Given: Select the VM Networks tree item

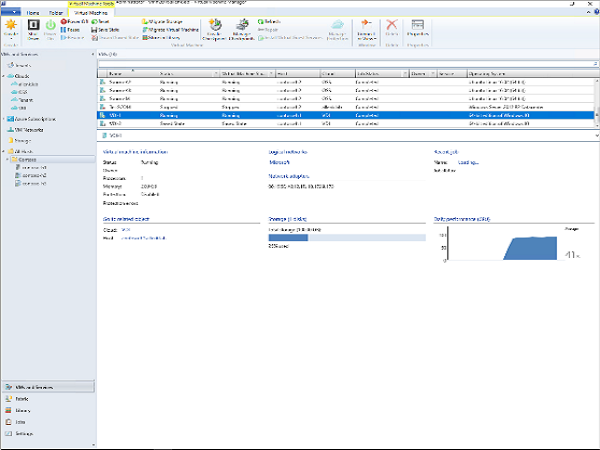Looking at the screenshot, I should tap(29, 130).
